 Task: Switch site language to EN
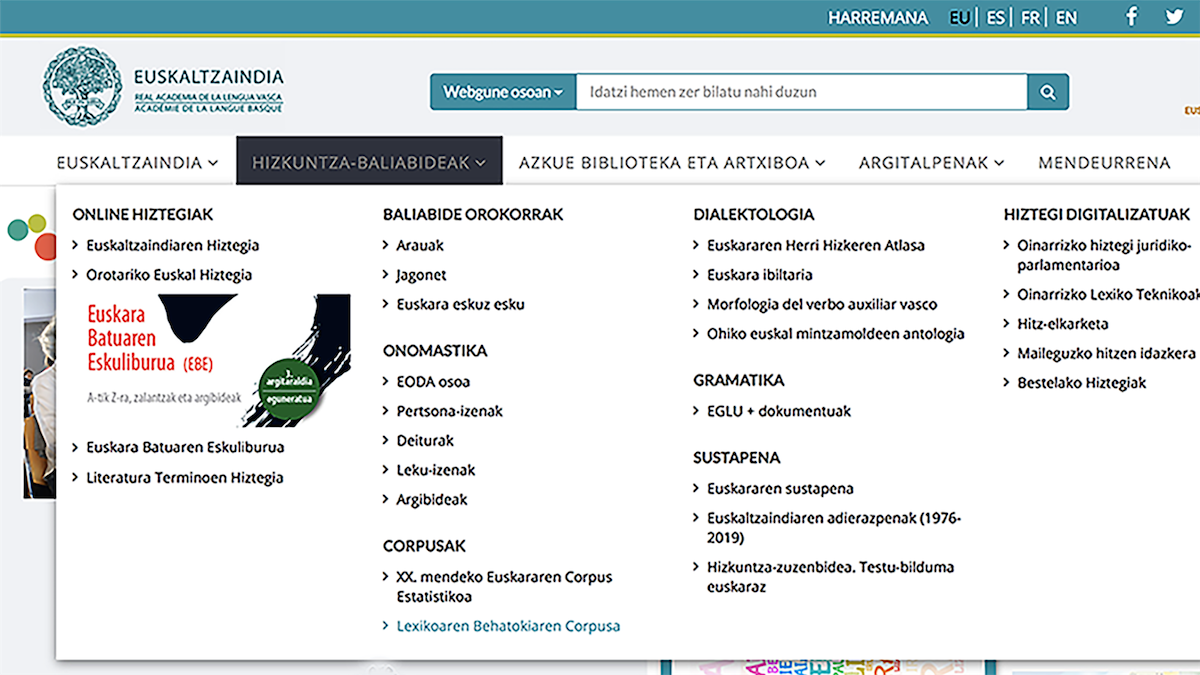click(1066, 18)
